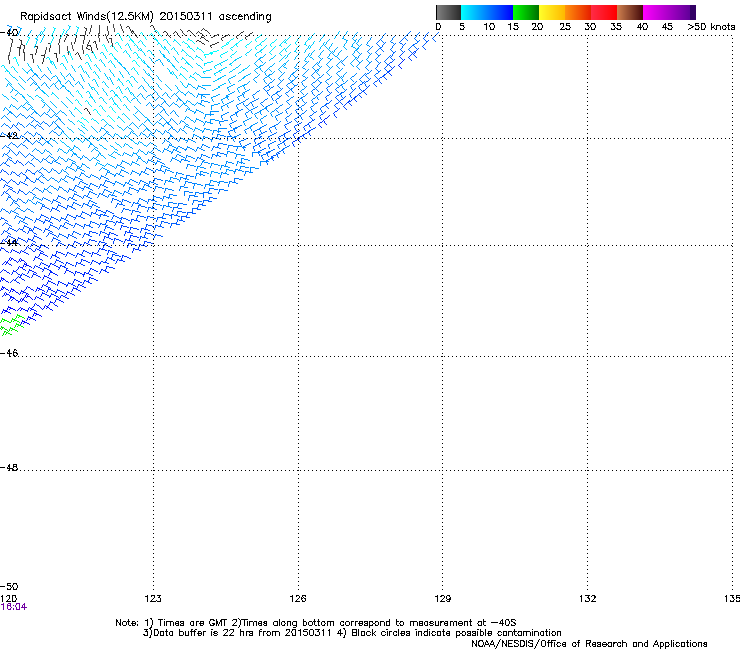
Task: Click the -46 latitude axis label
Action: point(9,353)
